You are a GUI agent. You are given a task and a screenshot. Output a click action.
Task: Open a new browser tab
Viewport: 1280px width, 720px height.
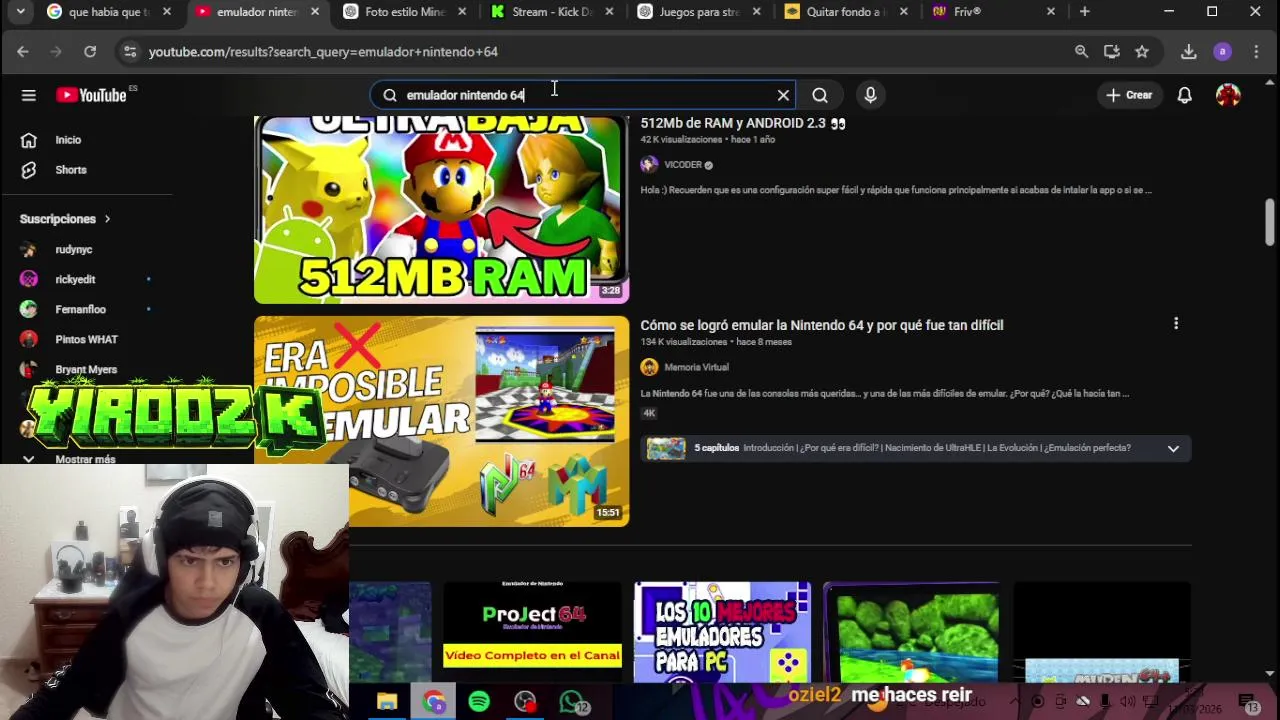point(1085,12)
